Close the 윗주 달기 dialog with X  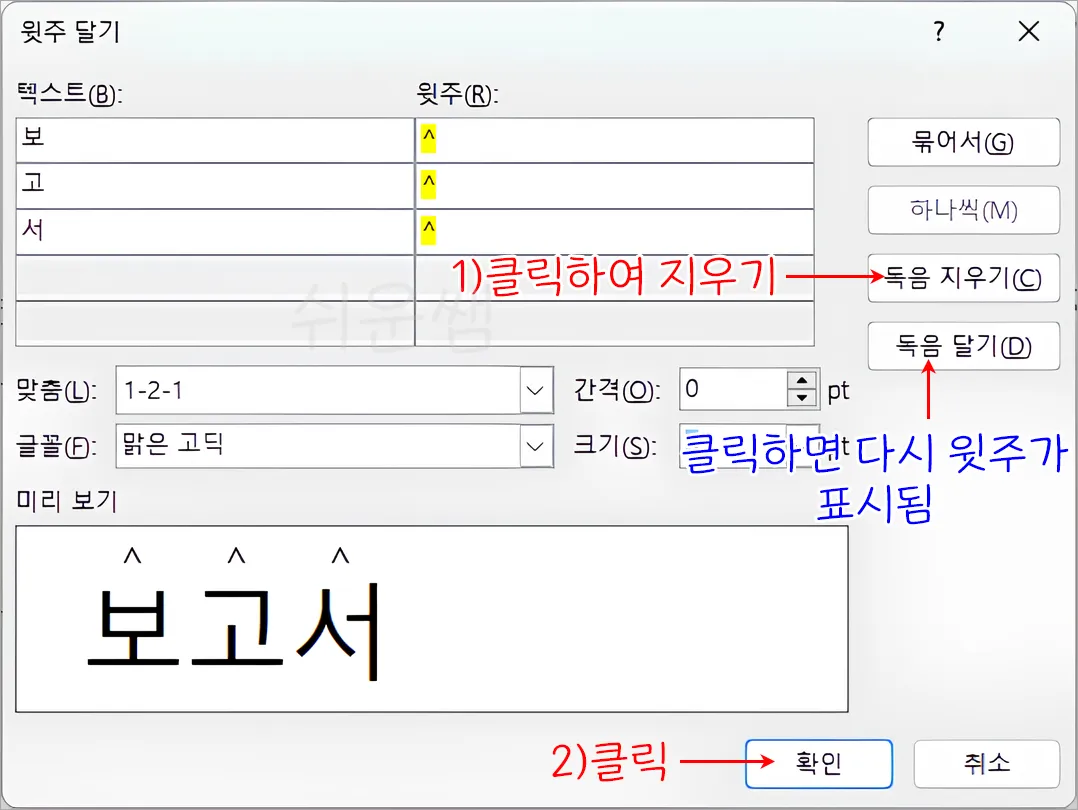pos(1028,31)
